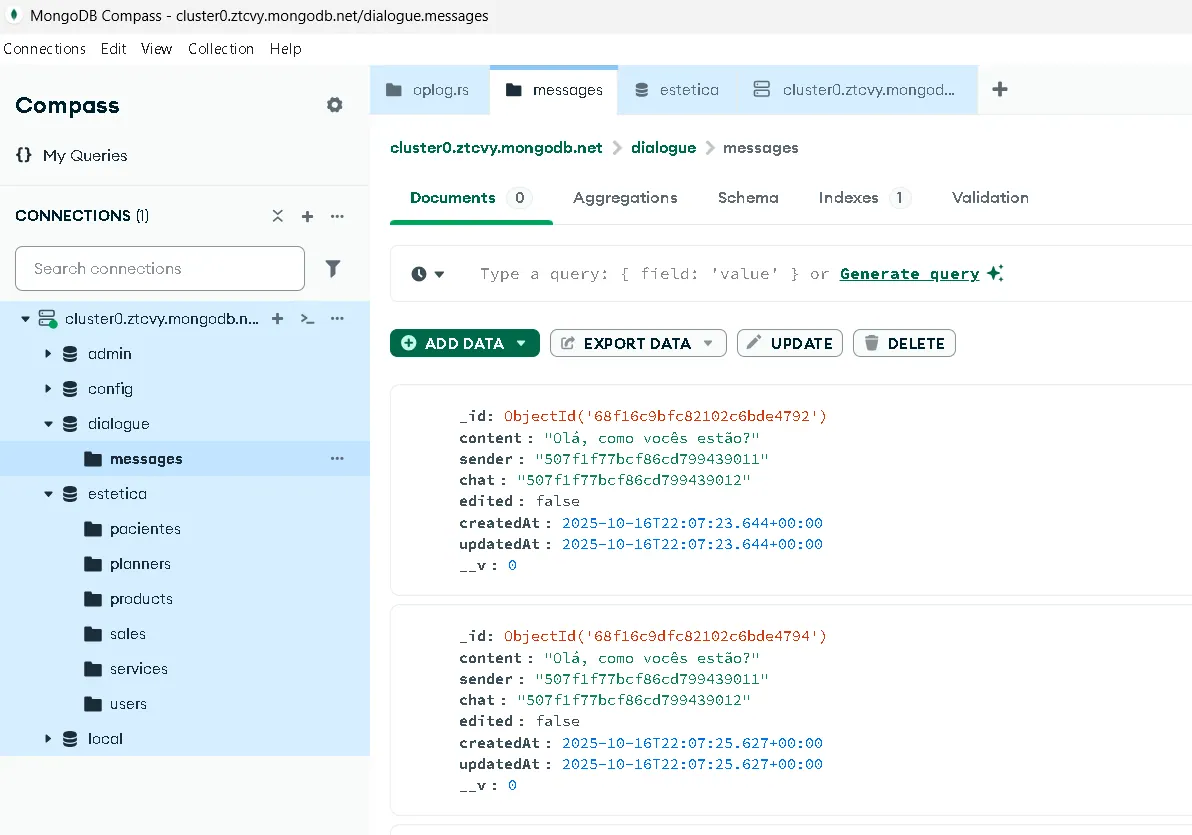Click the filter connections funnel icon
The height and width of the screenshot is (835, 1192).
[x=333, y=268]
